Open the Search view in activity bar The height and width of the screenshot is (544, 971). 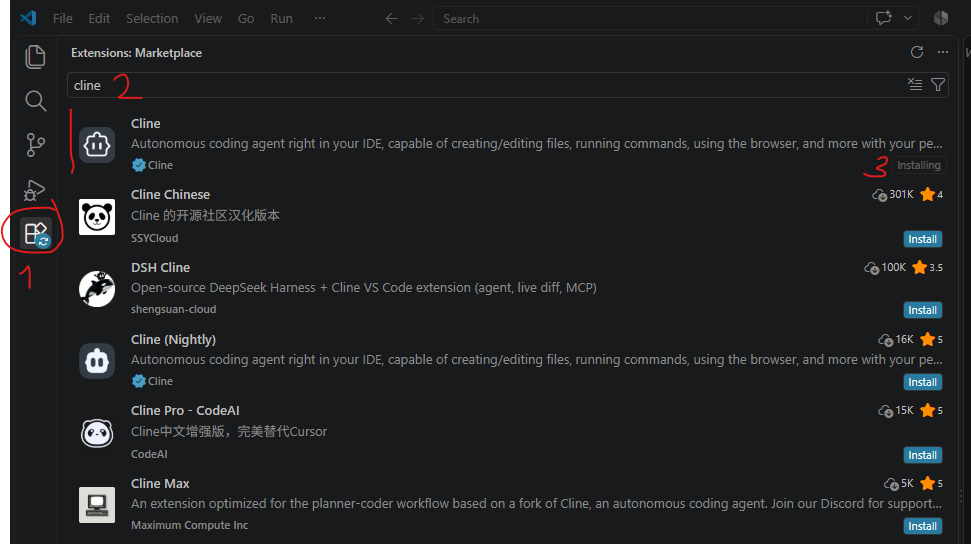point(35,101)
